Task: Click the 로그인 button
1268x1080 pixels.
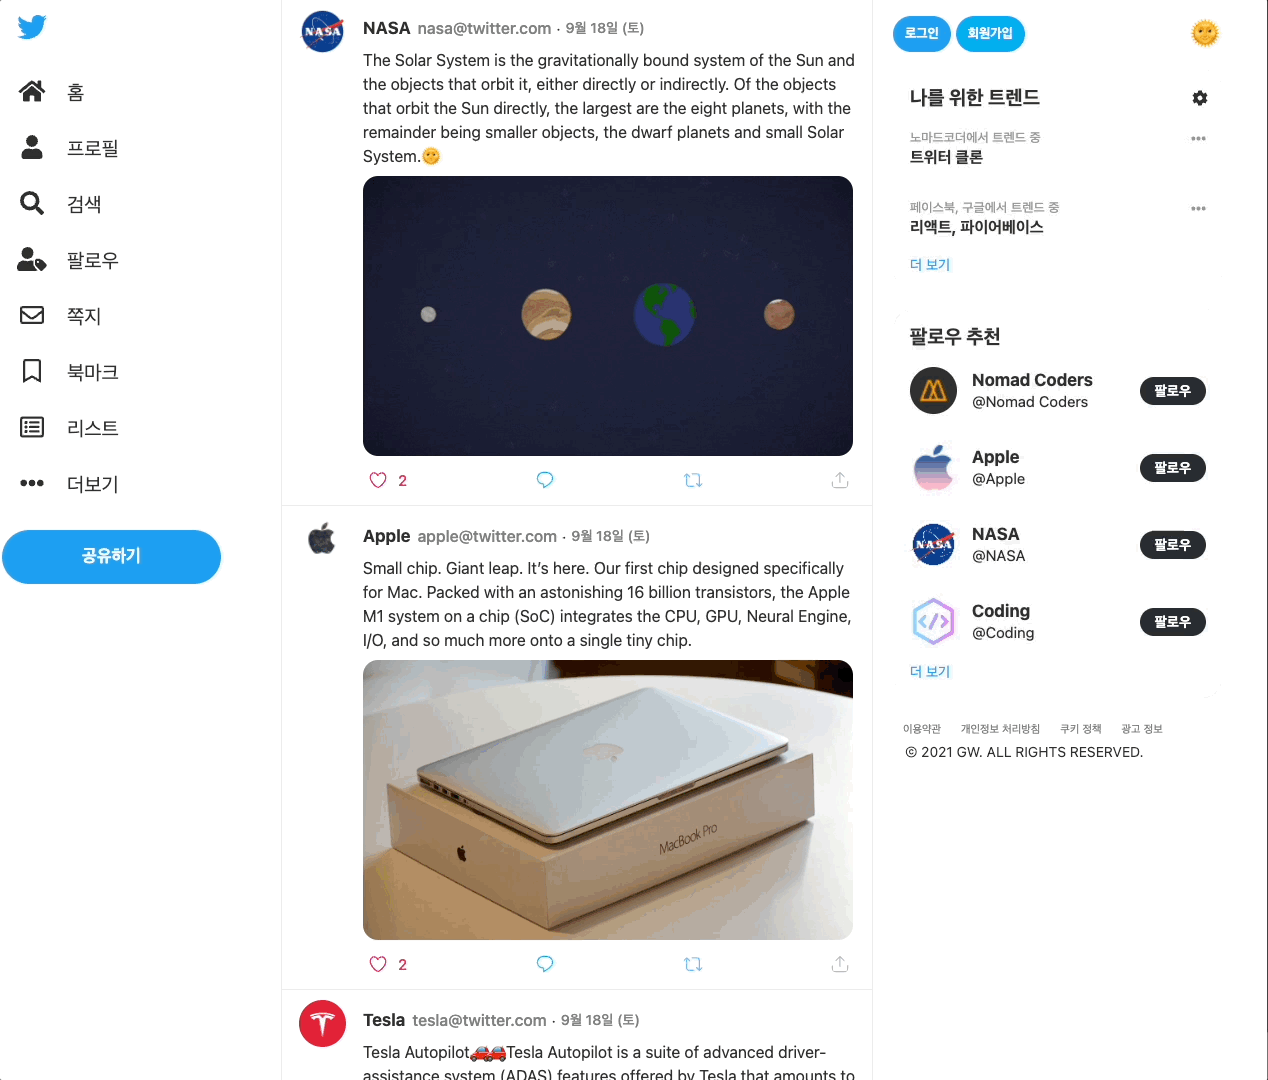Action: pyautogui.click(x=922, y=33)
